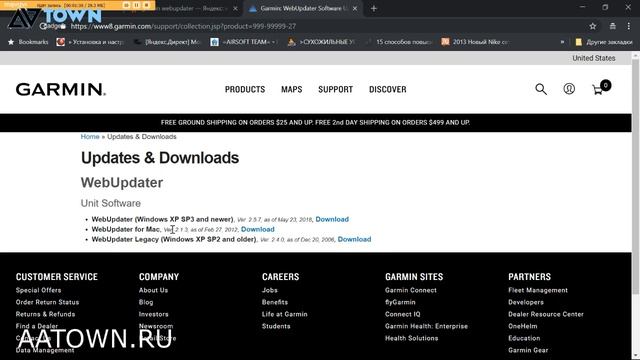Open the Developers partner link
640x360 pixels.
coord(526,302)
